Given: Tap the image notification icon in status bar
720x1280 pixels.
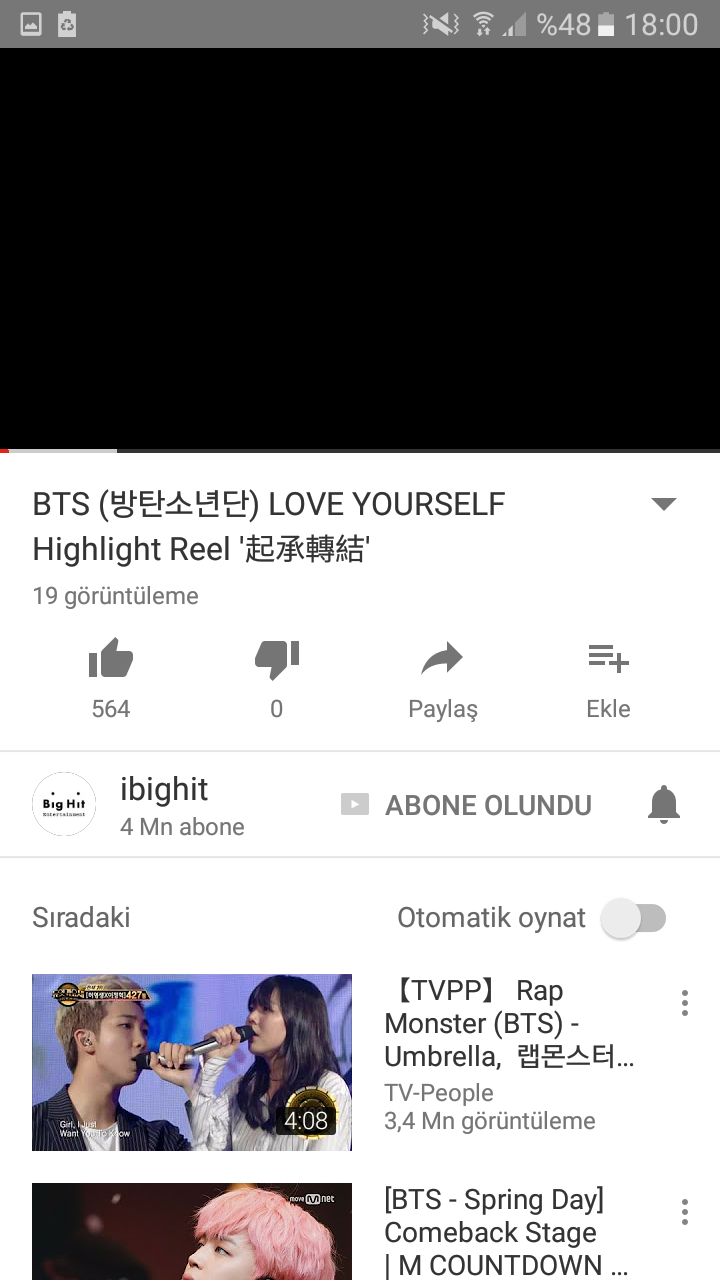Looking at the screenshot, I should (x=31, y=24).
